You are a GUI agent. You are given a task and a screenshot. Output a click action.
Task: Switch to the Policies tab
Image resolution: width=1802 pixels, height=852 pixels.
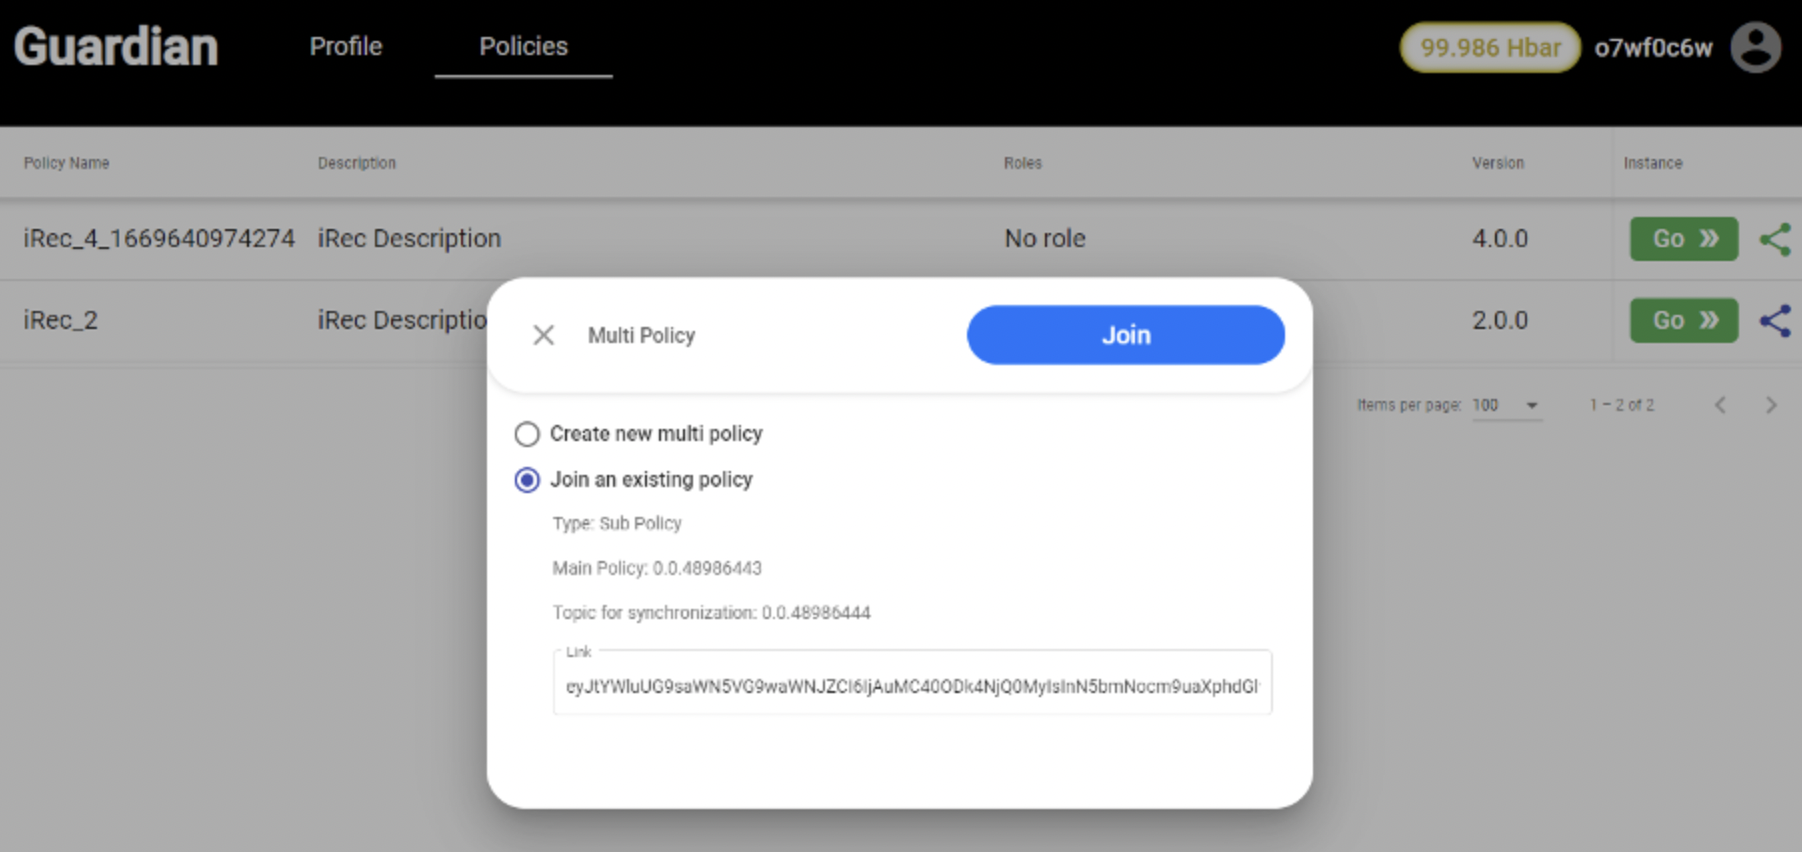pyautogui.click(x=523, y=47)
